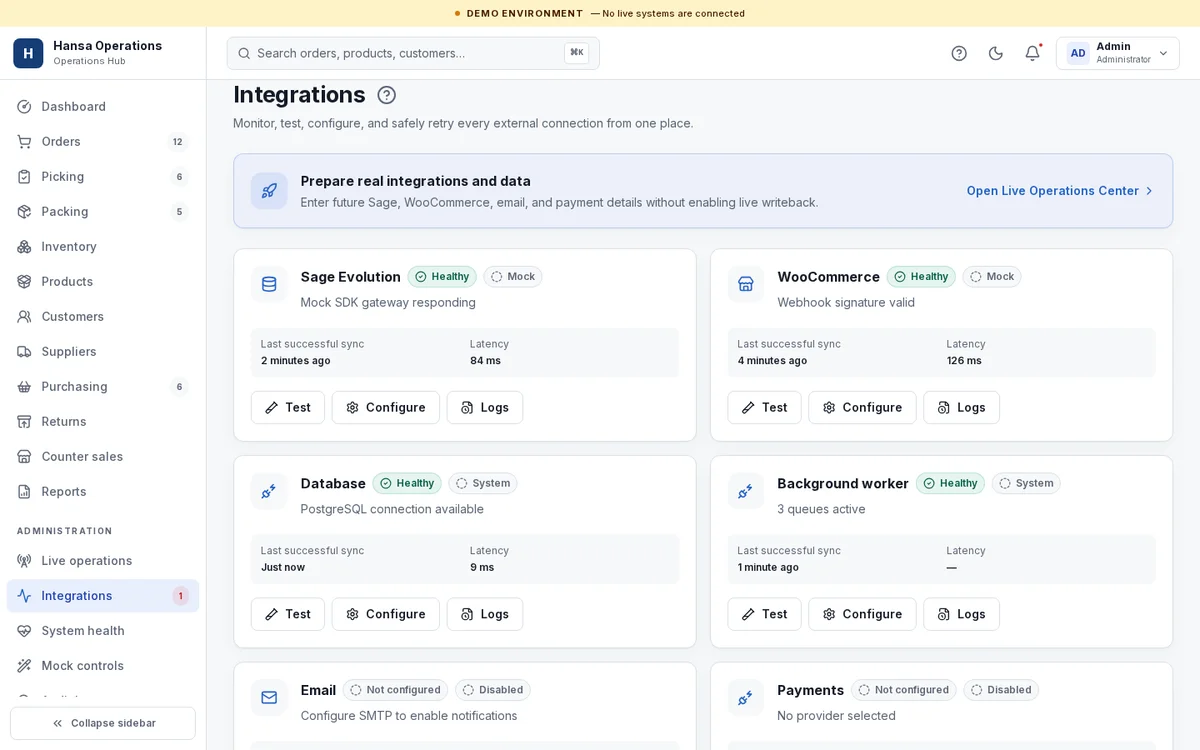Click the search orders input field

(413, 53)
